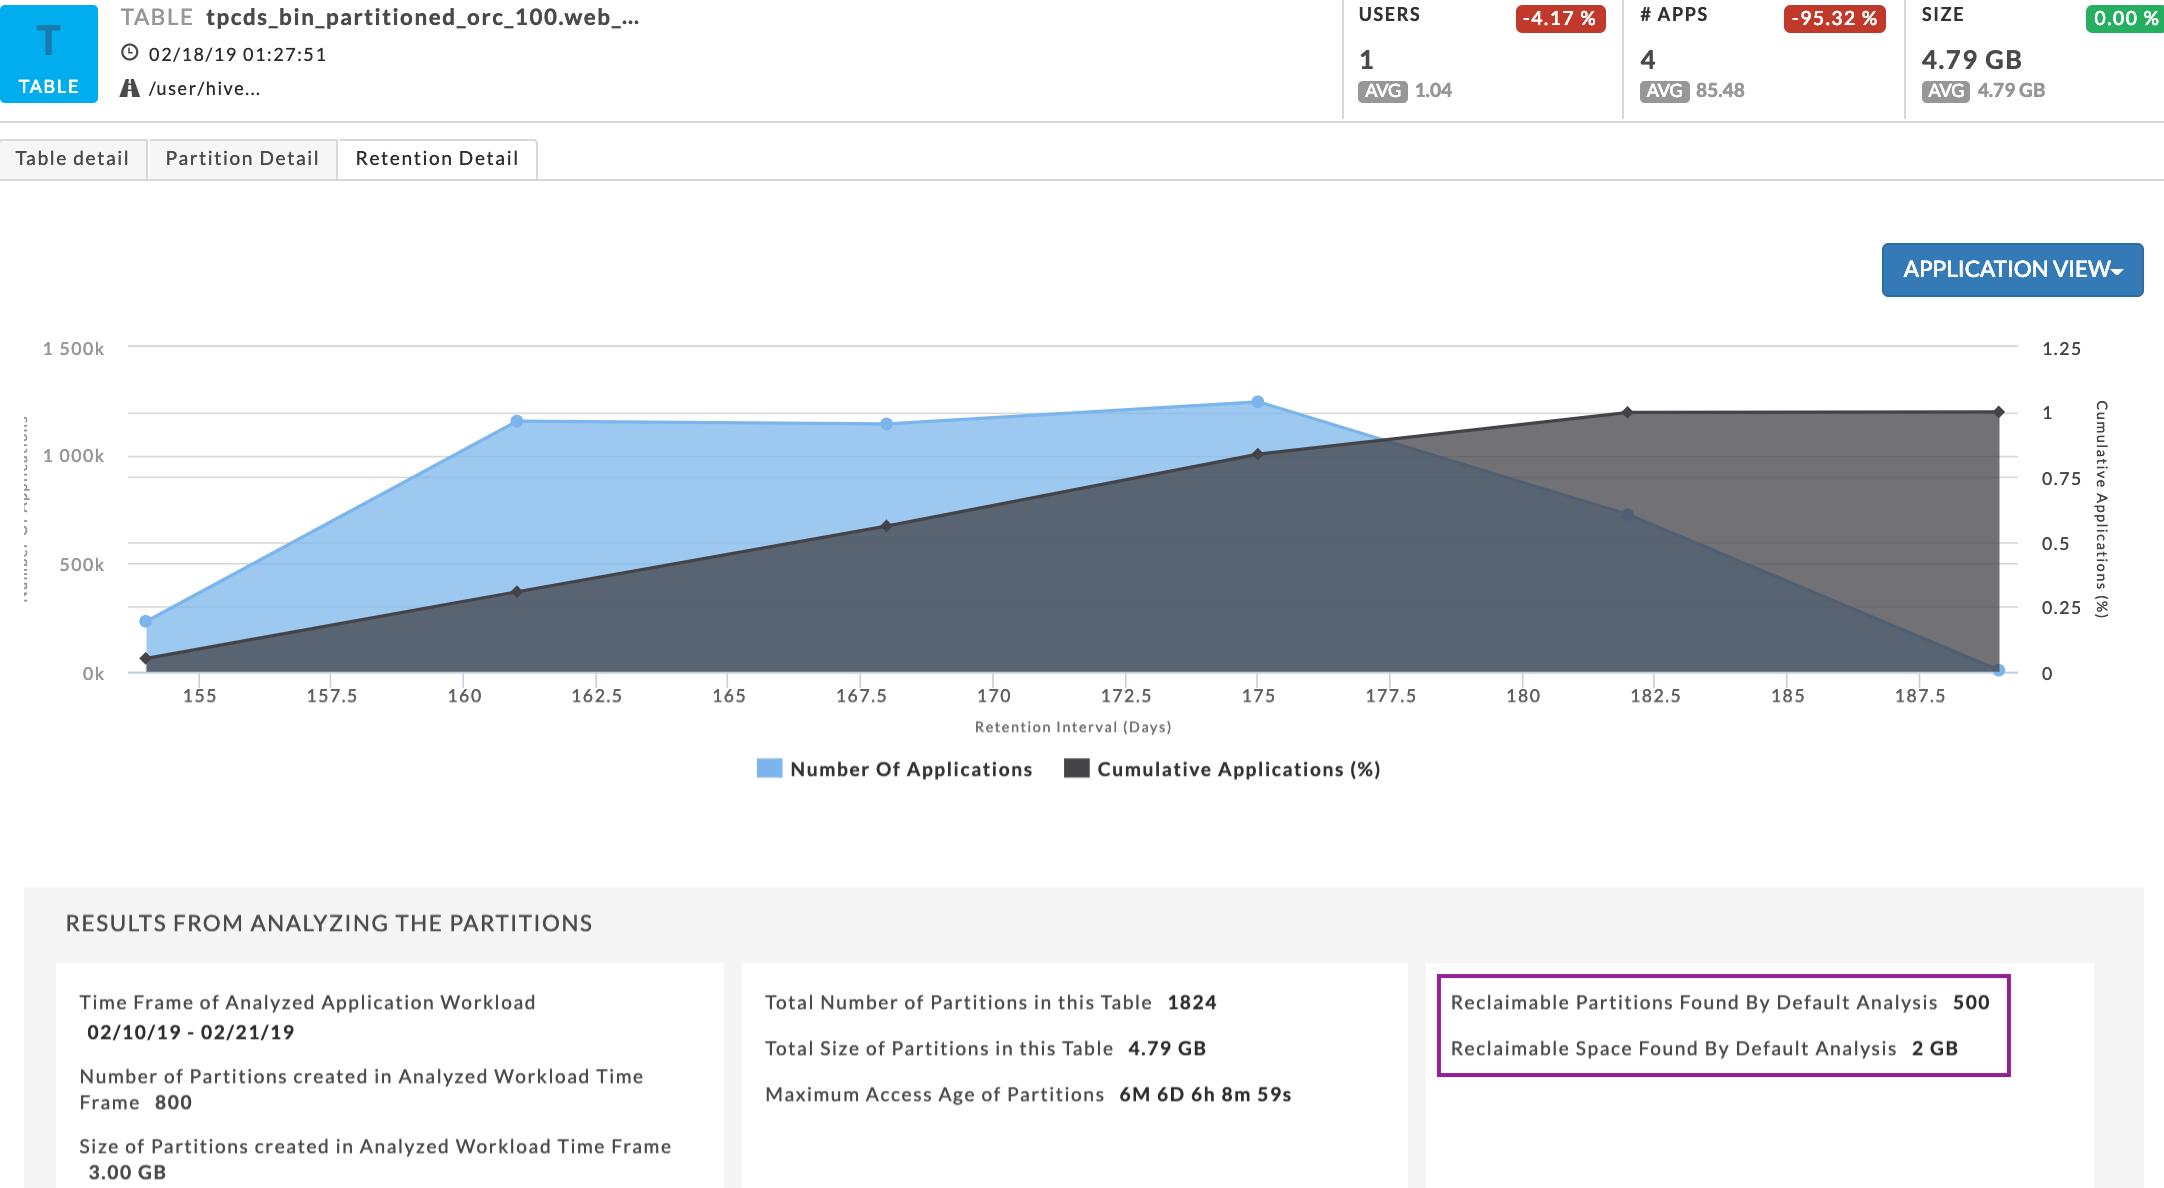Select the Retention Detail tab

tap(437, 159)
